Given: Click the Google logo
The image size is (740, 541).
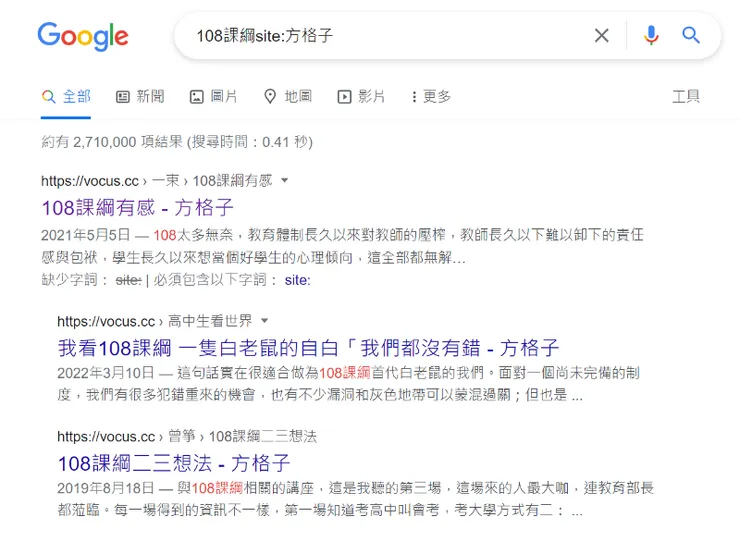Looking at the screenshot, I should tap(83, 36).
